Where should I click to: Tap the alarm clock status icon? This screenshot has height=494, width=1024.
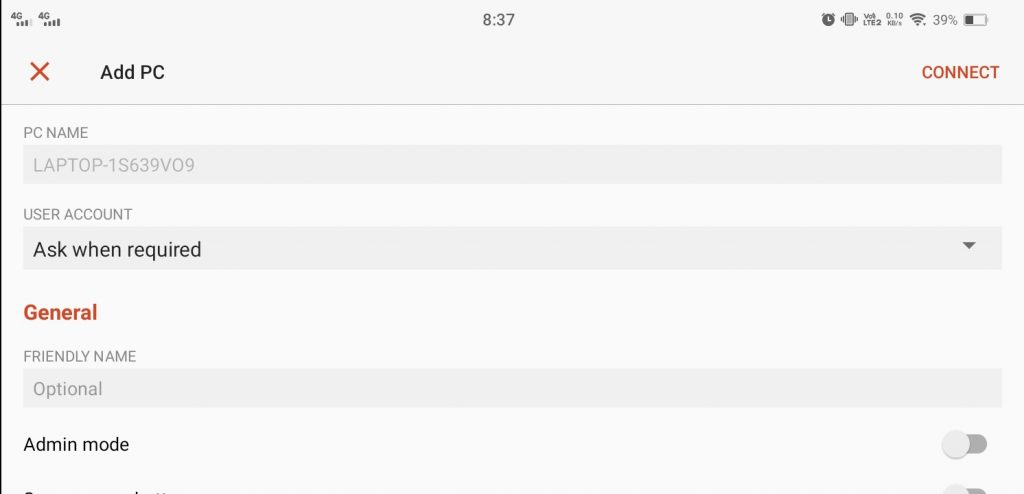(x=828, y=20)
